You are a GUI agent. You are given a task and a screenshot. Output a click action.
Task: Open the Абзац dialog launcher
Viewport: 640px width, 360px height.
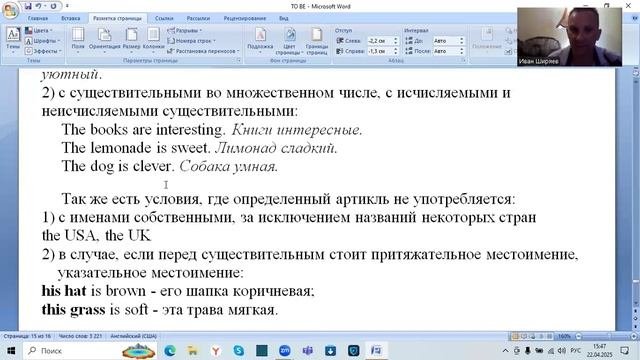pyautogui.click(x=464, y=60)
